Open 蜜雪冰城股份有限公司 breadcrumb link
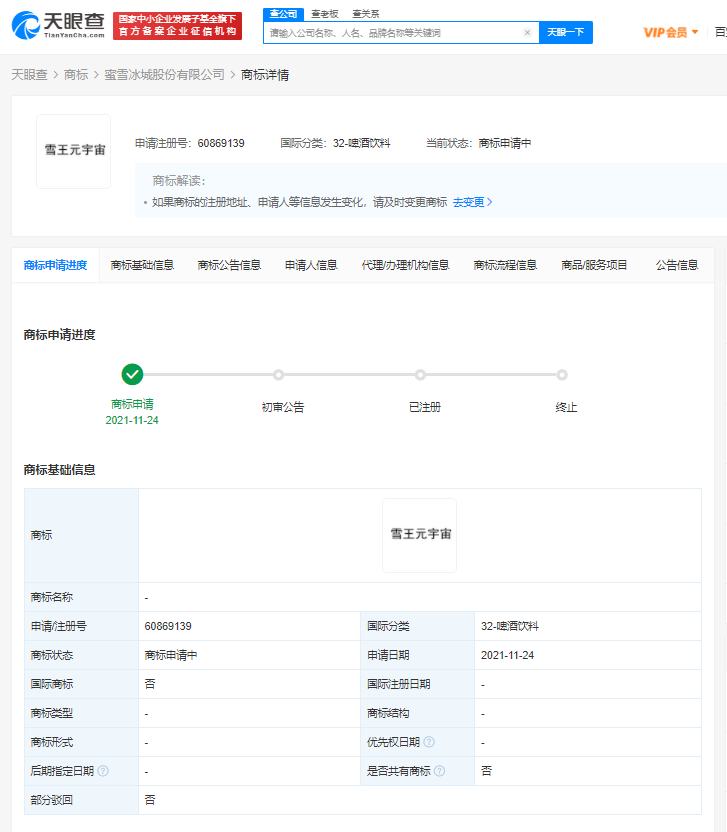Screen dimensions: 727x832 (165, 75)
